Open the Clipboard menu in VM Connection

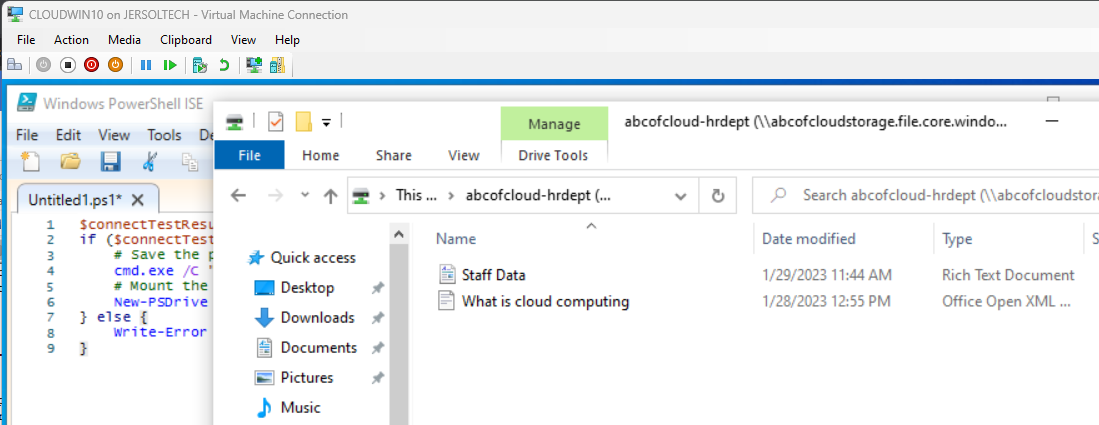click(x=185, y=39)
